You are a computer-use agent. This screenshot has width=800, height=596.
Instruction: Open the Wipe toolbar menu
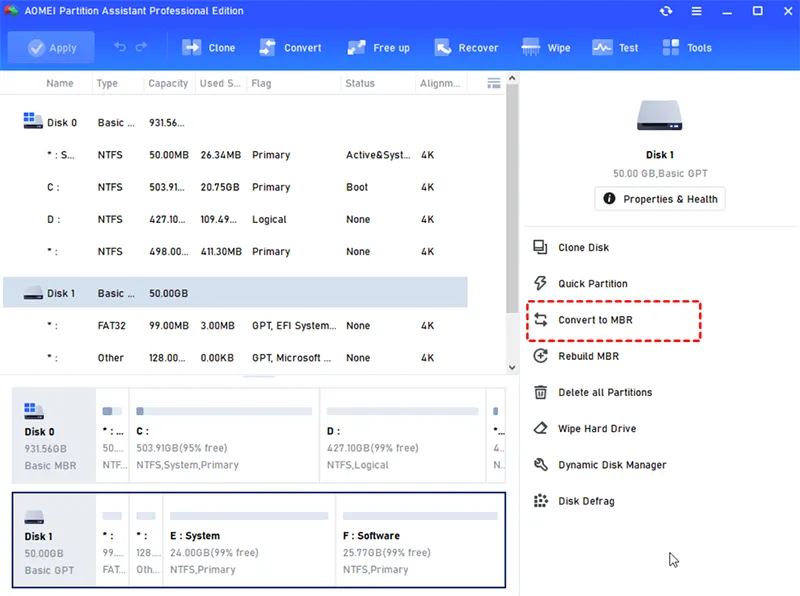546,47
